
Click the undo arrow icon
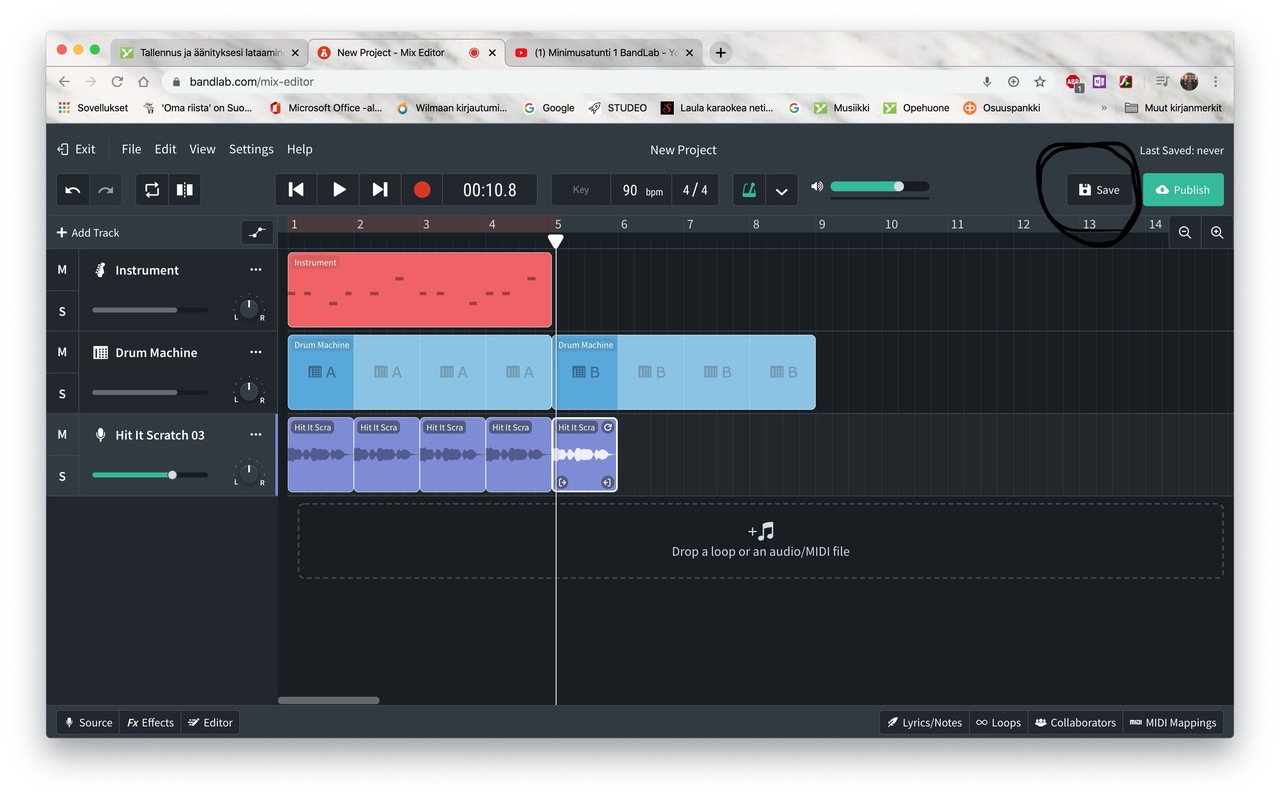pos(73,190)
